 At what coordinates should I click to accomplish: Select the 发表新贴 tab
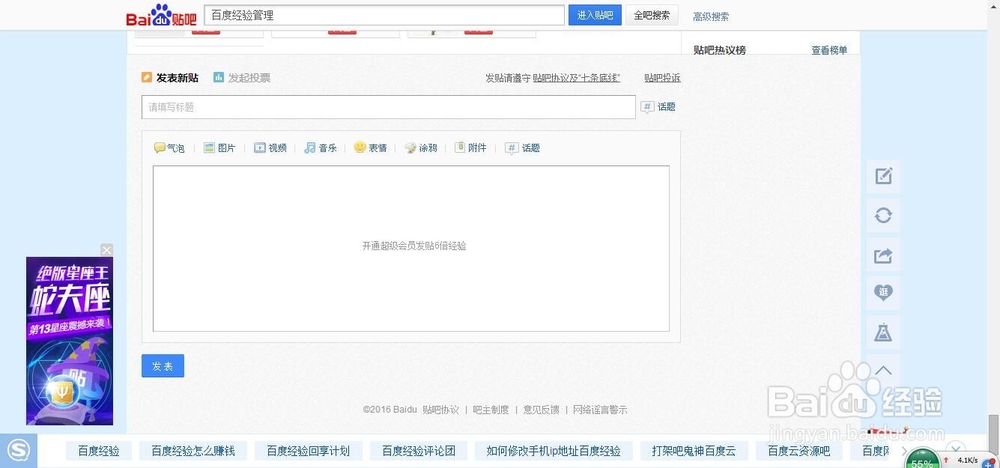170,78
